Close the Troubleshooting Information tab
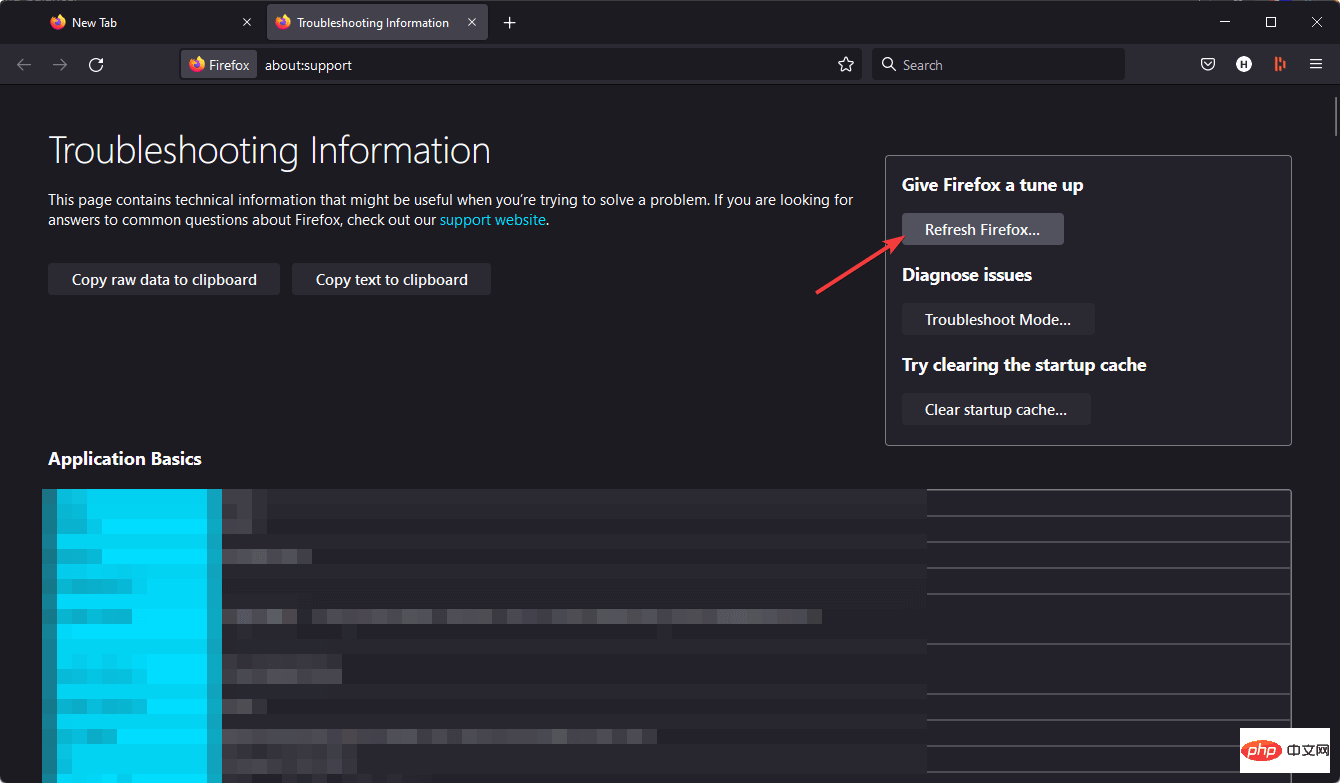The width and height of the screenshot is (1340, 783). [473, 22]
